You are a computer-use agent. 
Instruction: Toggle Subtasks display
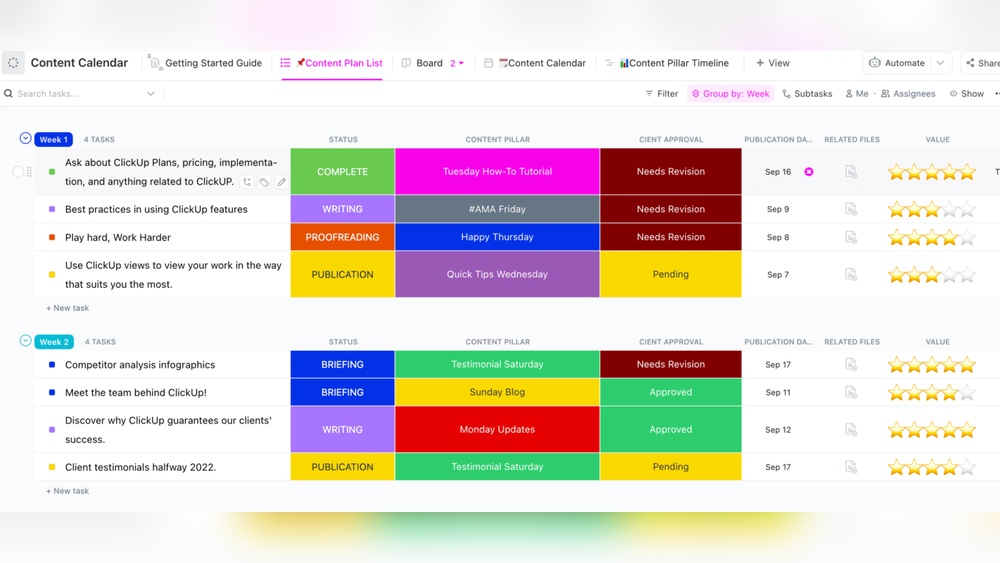(807, 94)
